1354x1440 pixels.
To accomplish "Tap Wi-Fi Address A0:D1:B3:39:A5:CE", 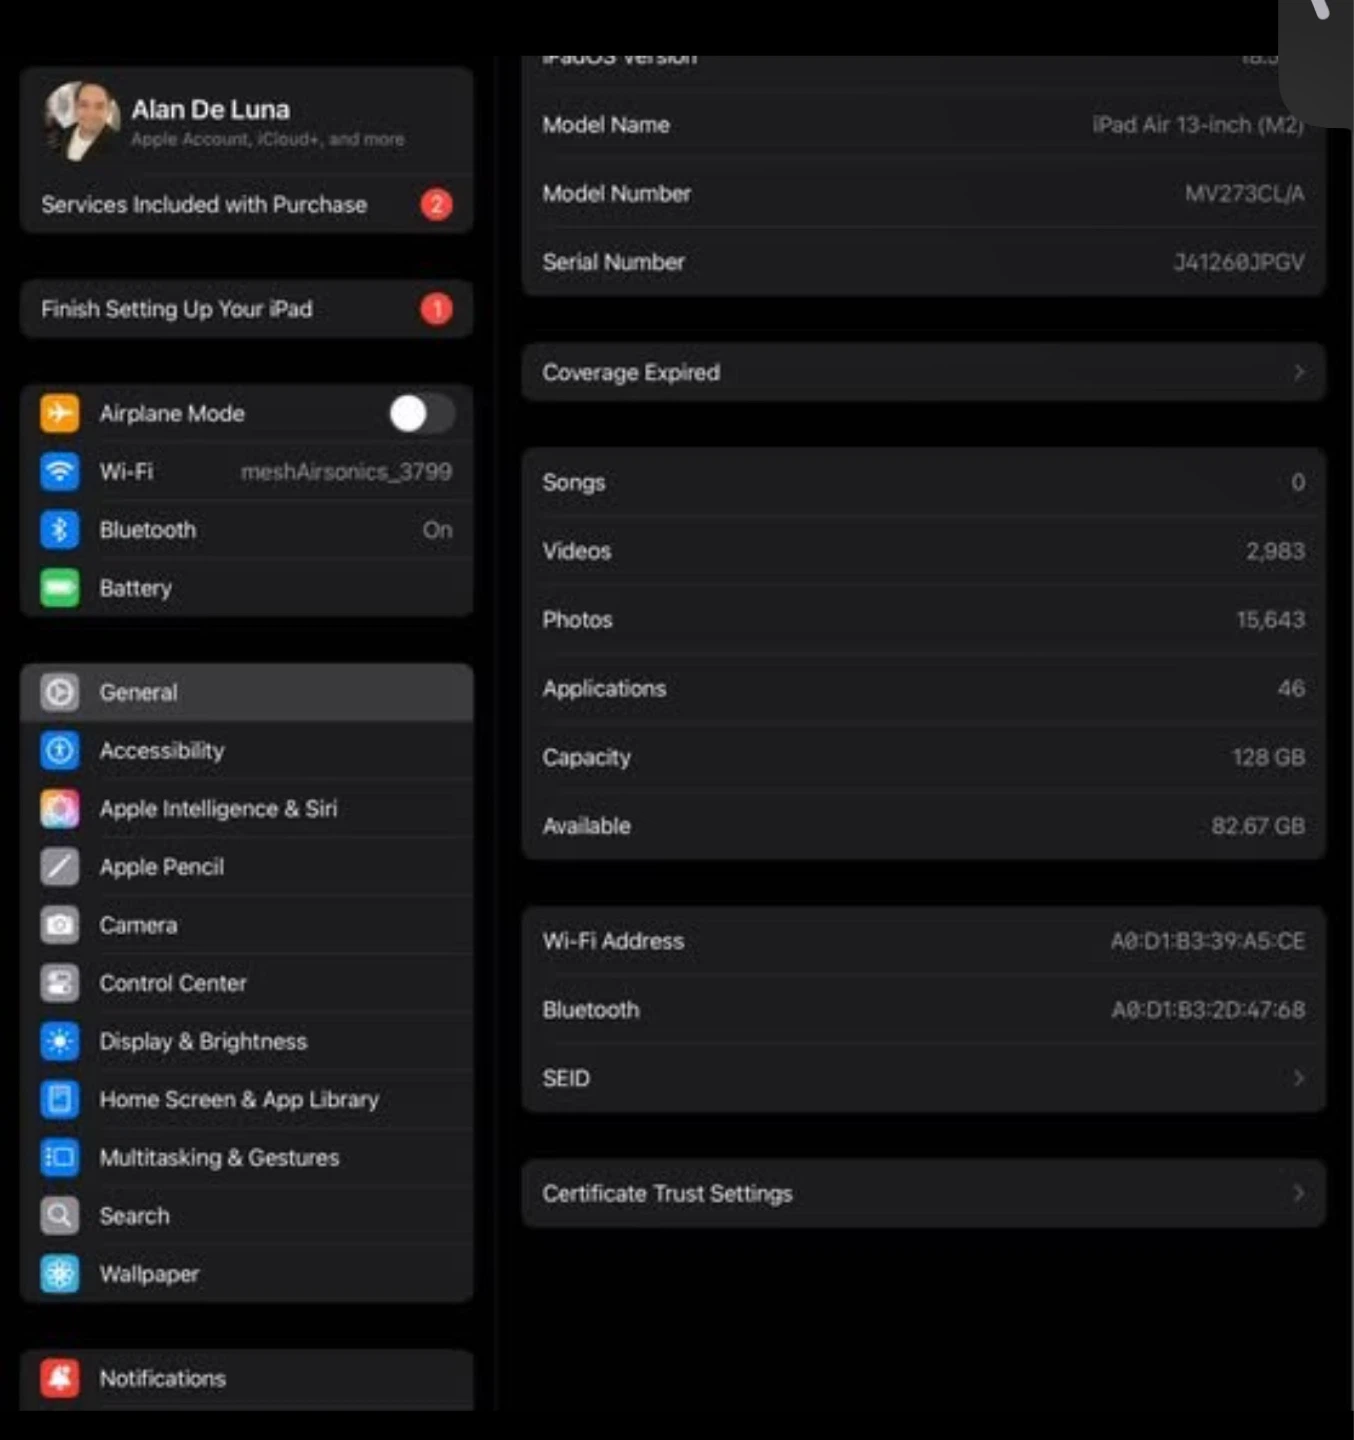I will (1208, 941).
